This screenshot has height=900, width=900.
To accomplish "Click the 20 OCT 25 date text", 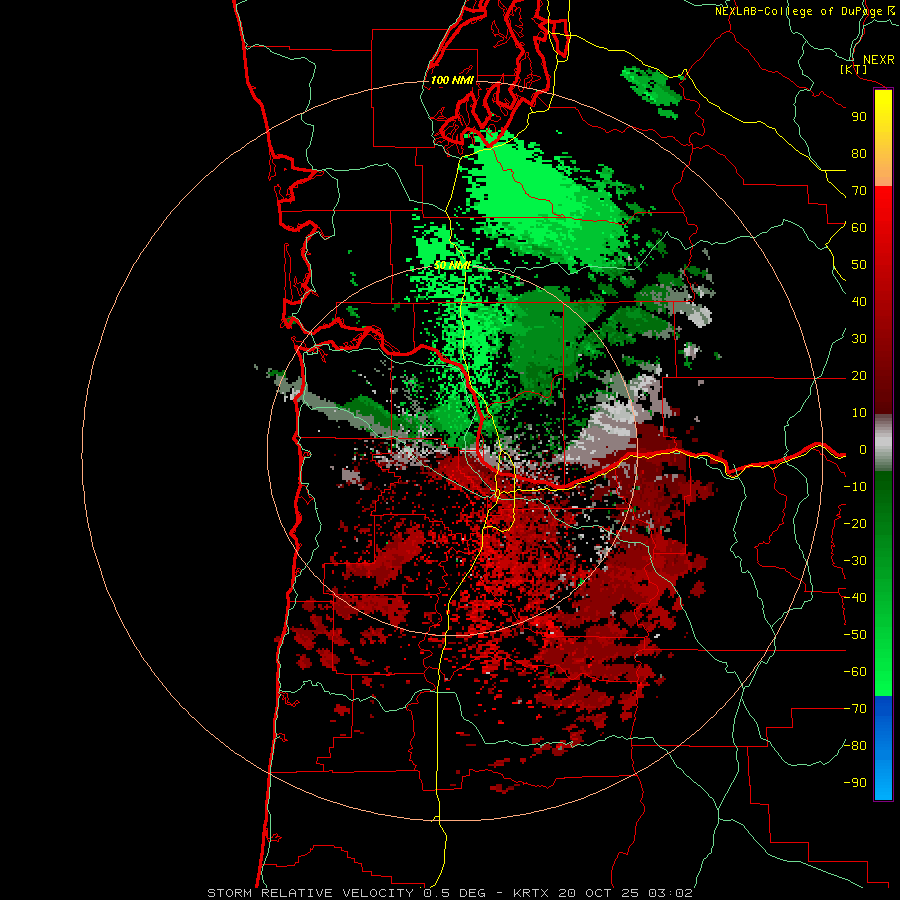I will coord(599,893).
